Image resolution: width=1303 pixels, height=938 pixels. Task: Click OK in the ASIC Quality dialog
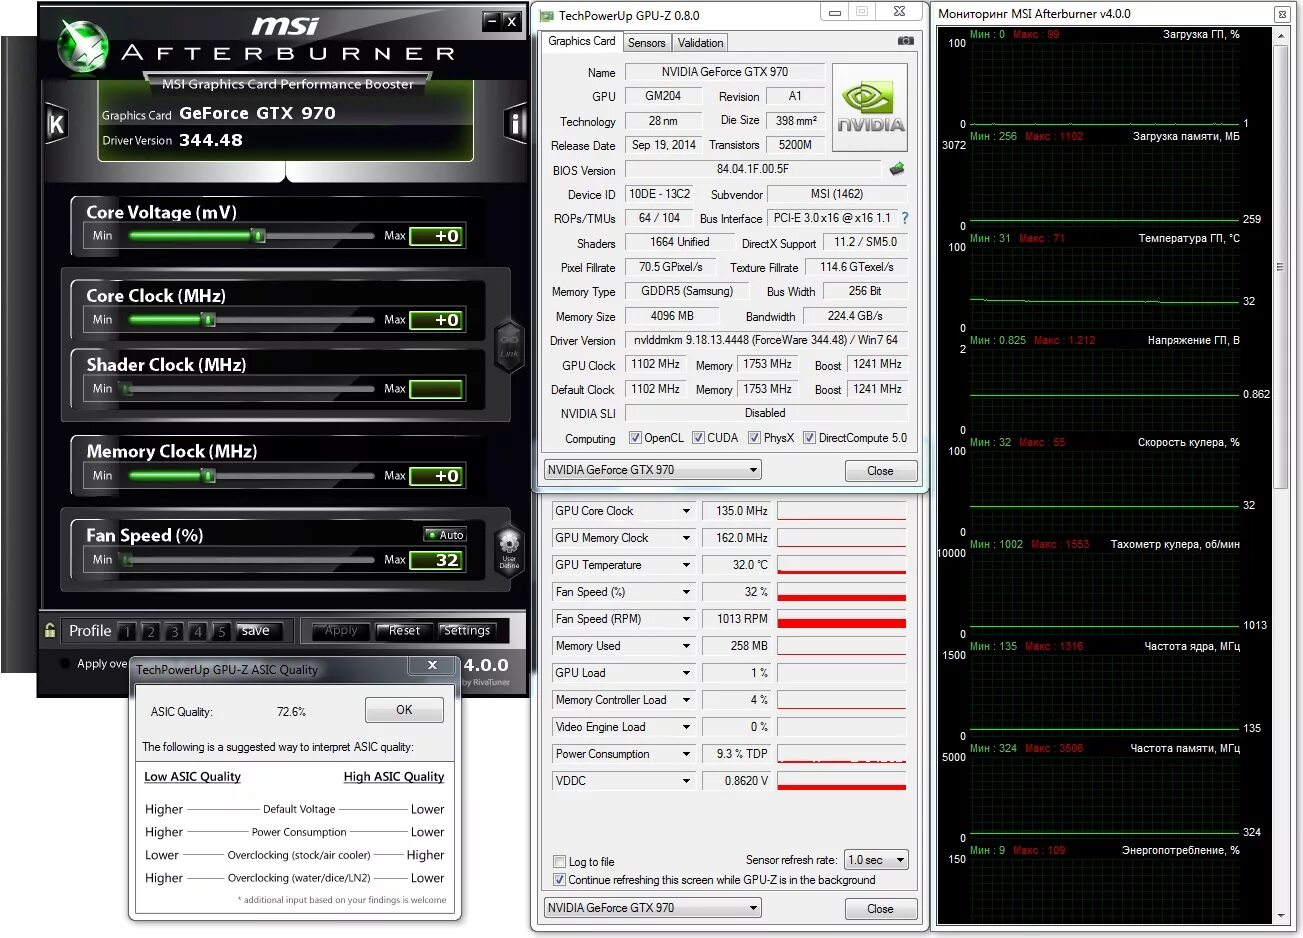(x=404, y=710)
